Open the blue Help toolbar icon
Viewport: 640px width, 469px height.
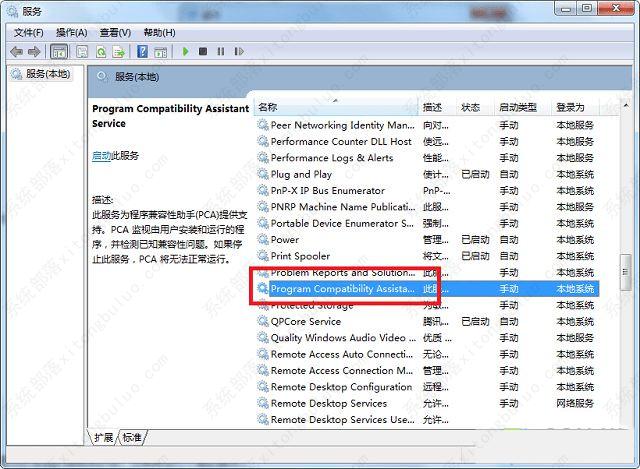[143, 51]
